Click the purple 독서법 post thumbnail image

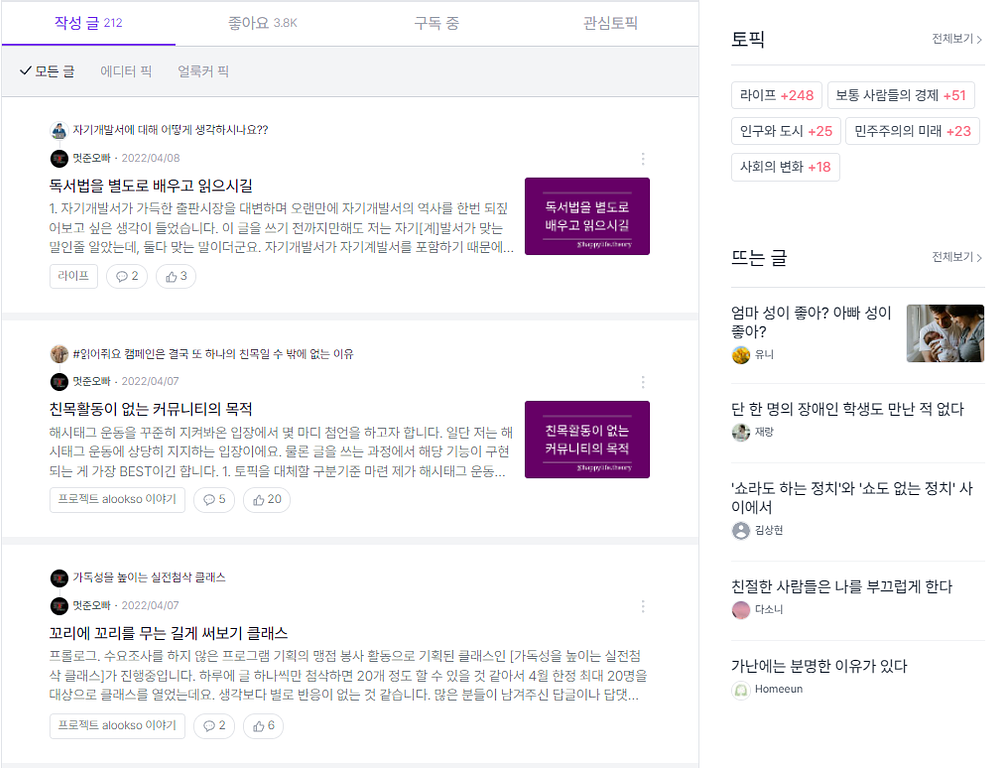[587, 216]
